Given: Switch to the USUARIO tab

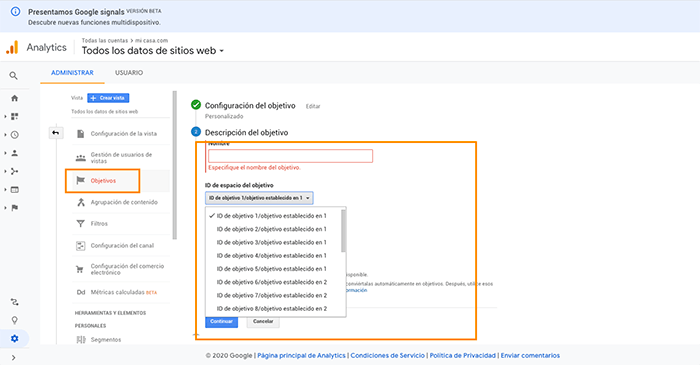Looking at the screenshot, I should coord(129,73).
